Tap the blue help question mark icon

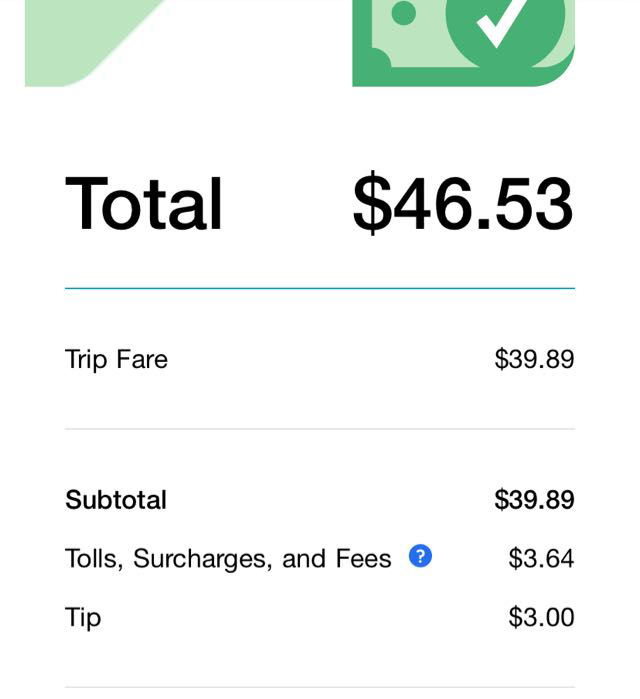pos(420,556)
